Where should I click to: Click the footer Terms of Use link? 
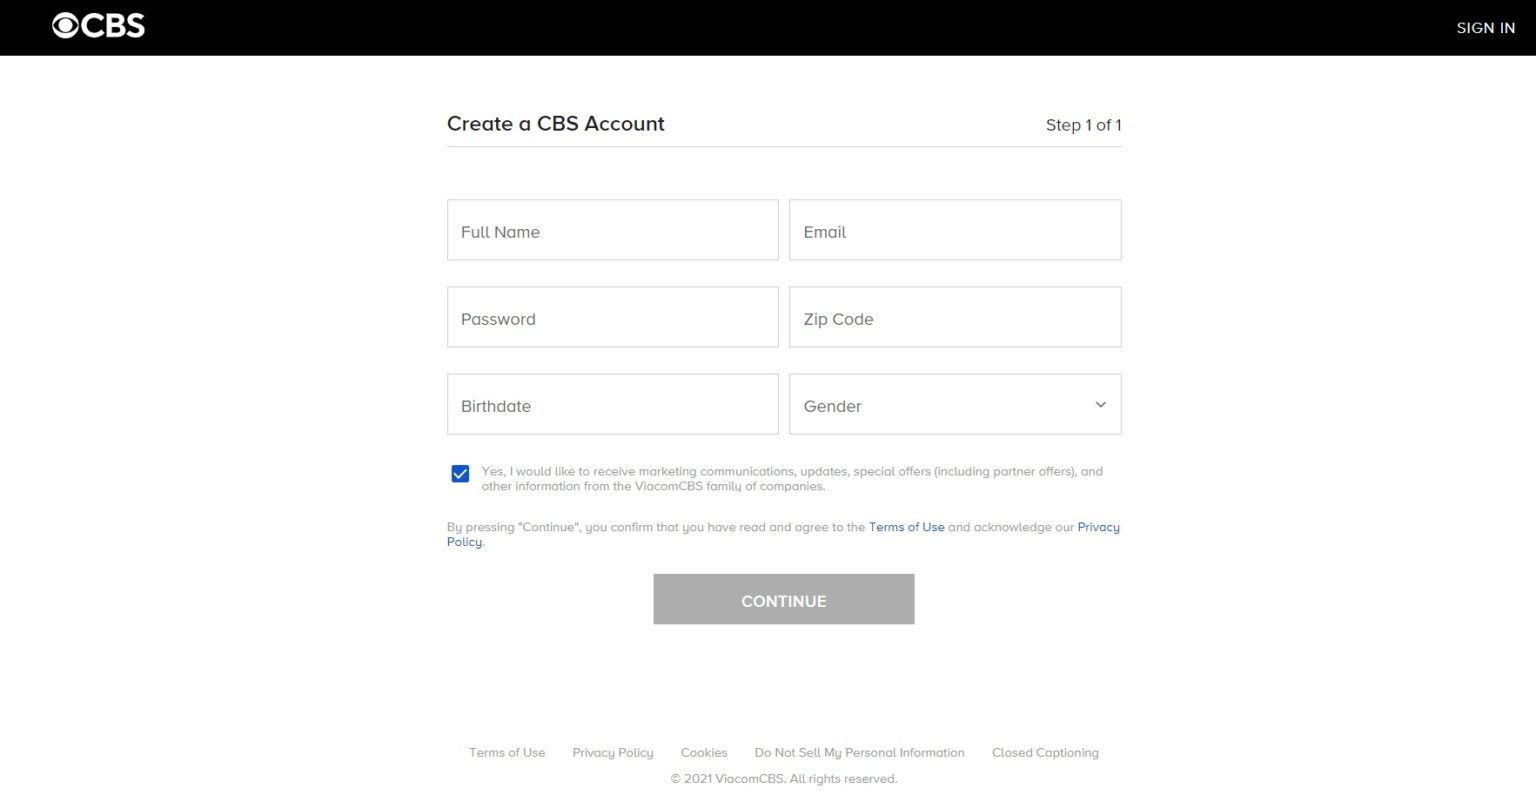point(507,753)
